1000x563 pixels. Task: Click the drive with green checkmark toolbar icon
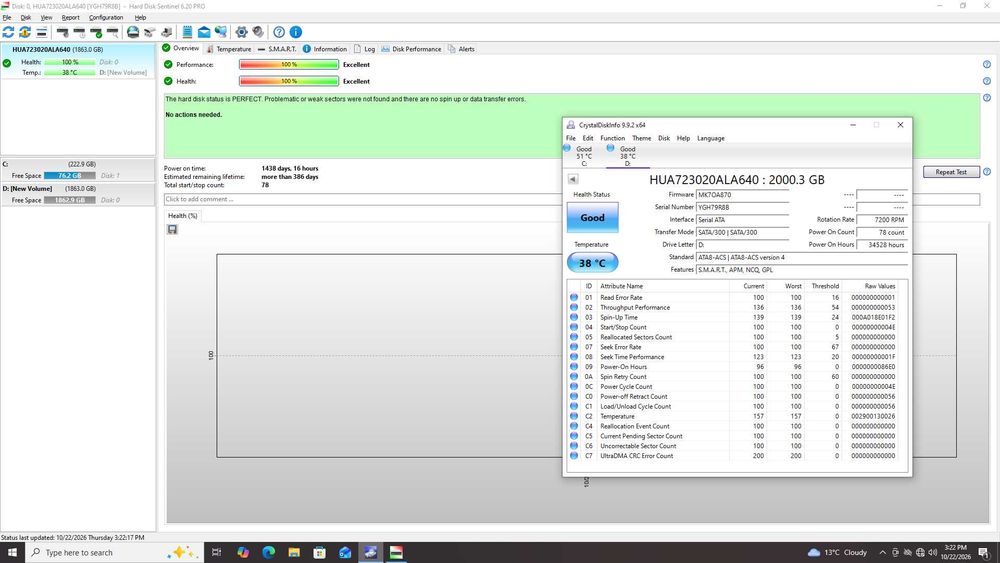(x=96, y=32)
